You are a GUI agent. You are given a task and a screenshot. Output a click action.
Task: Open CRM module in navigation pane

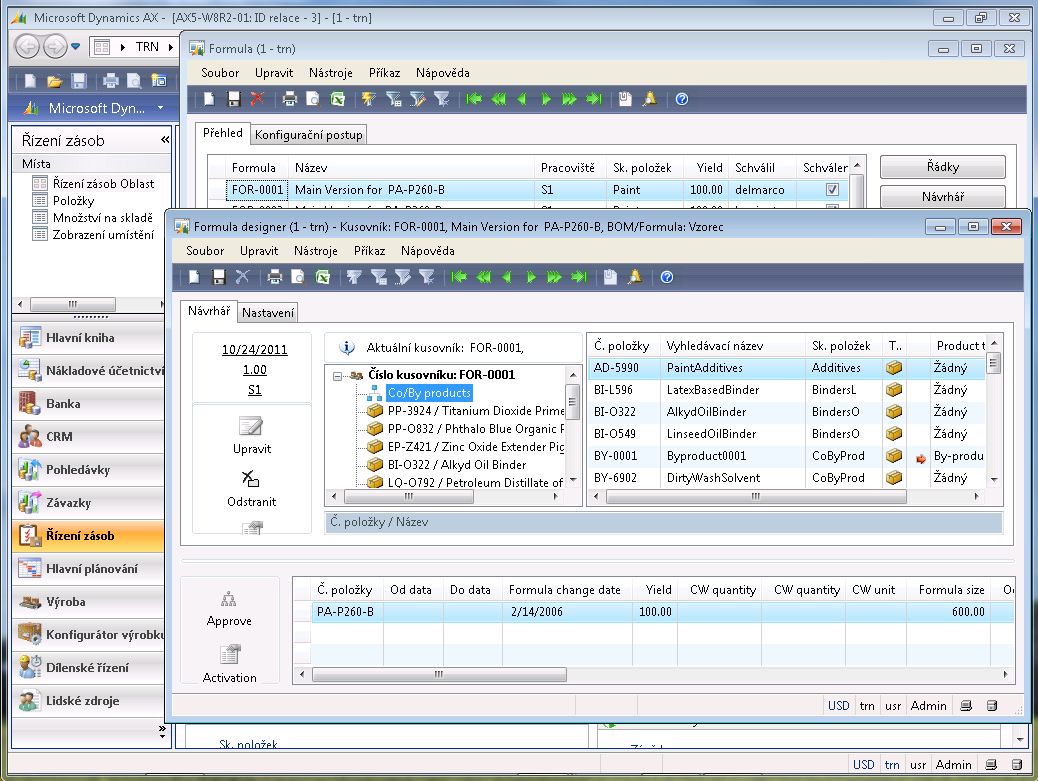pos(88,437)
